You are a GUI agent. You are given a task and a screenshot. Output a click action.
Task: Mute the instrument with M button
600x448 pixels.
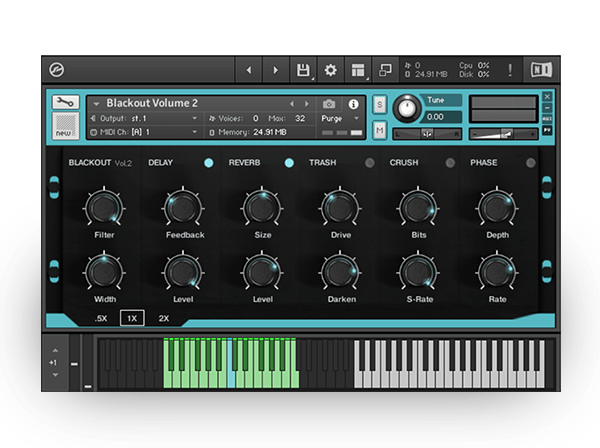point(379,130)
